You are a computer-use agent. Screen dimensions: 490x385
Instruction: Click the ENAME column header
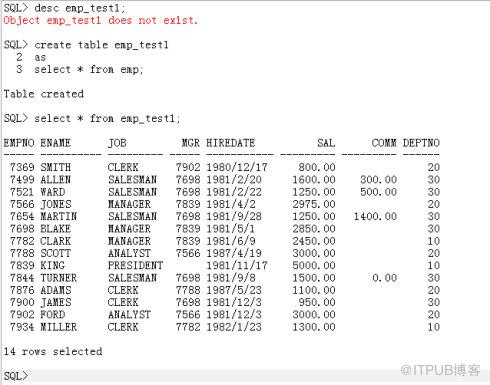pyautogui.click(x=56, y=143)
